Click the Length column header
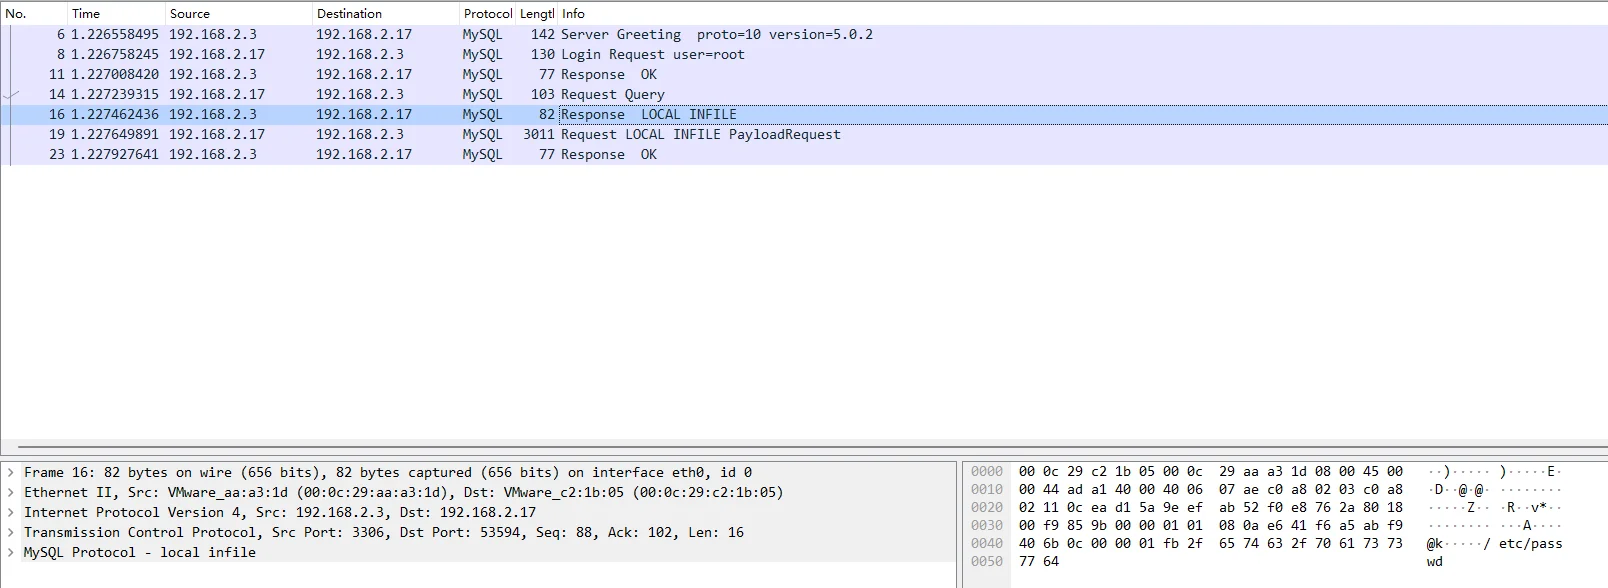Image resolution: width=1608 pixels, height=588 pixels. (537, 14)
